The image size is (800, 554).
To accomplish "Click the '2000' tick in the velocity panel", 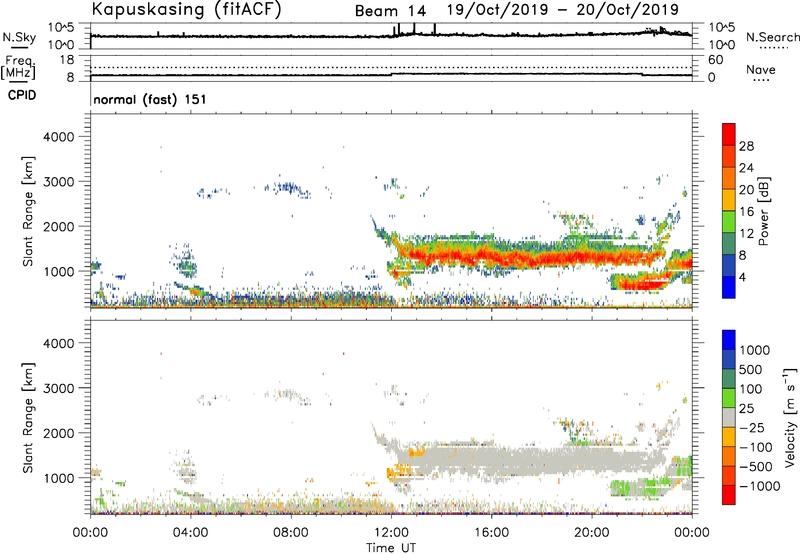I will [x=59, y=433].
